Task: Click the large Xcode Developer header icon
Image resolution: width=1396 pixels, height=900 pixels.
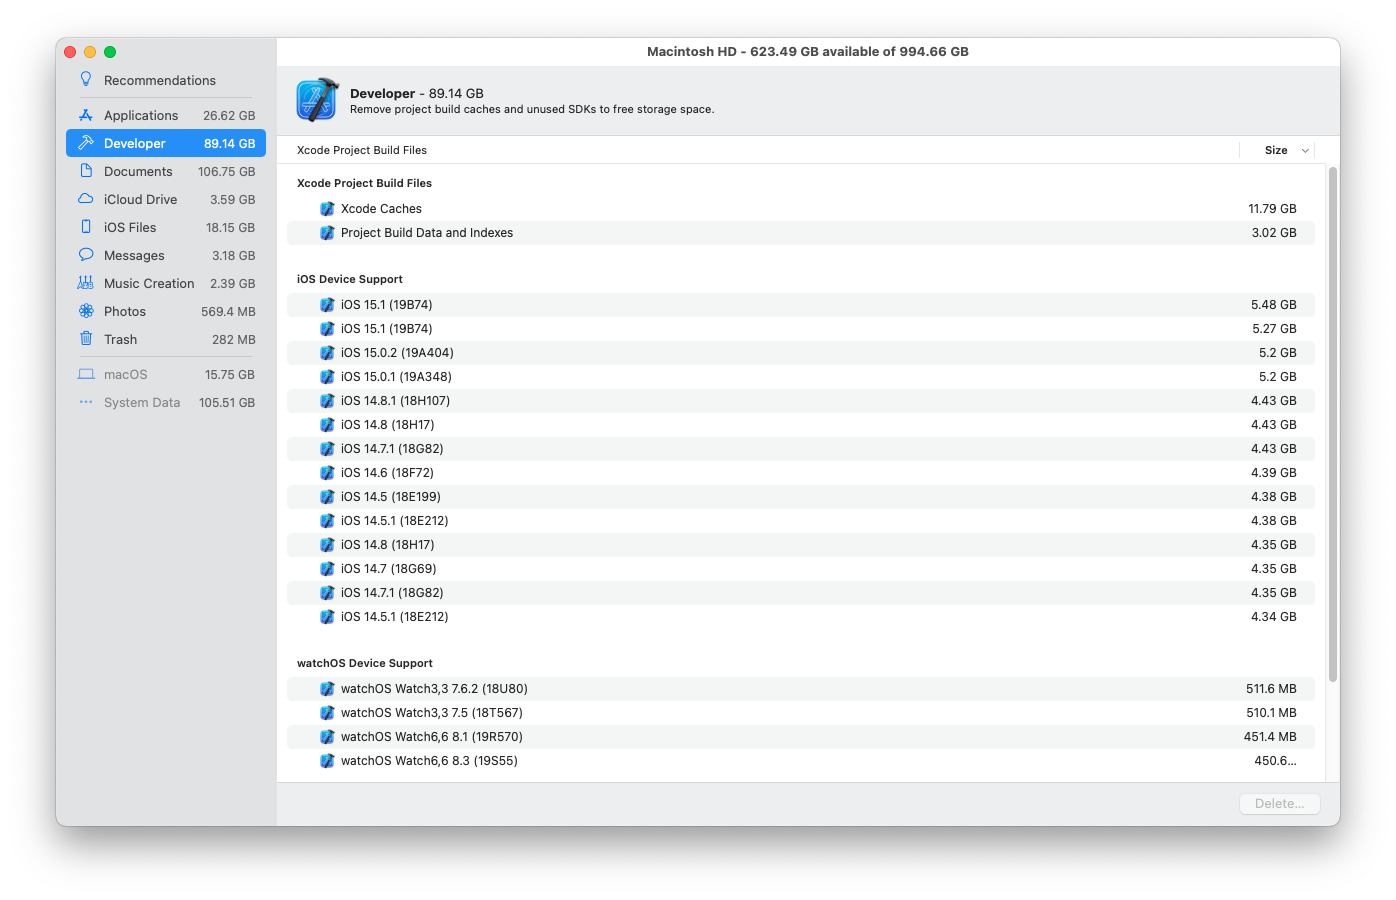Action: point(317,100)
